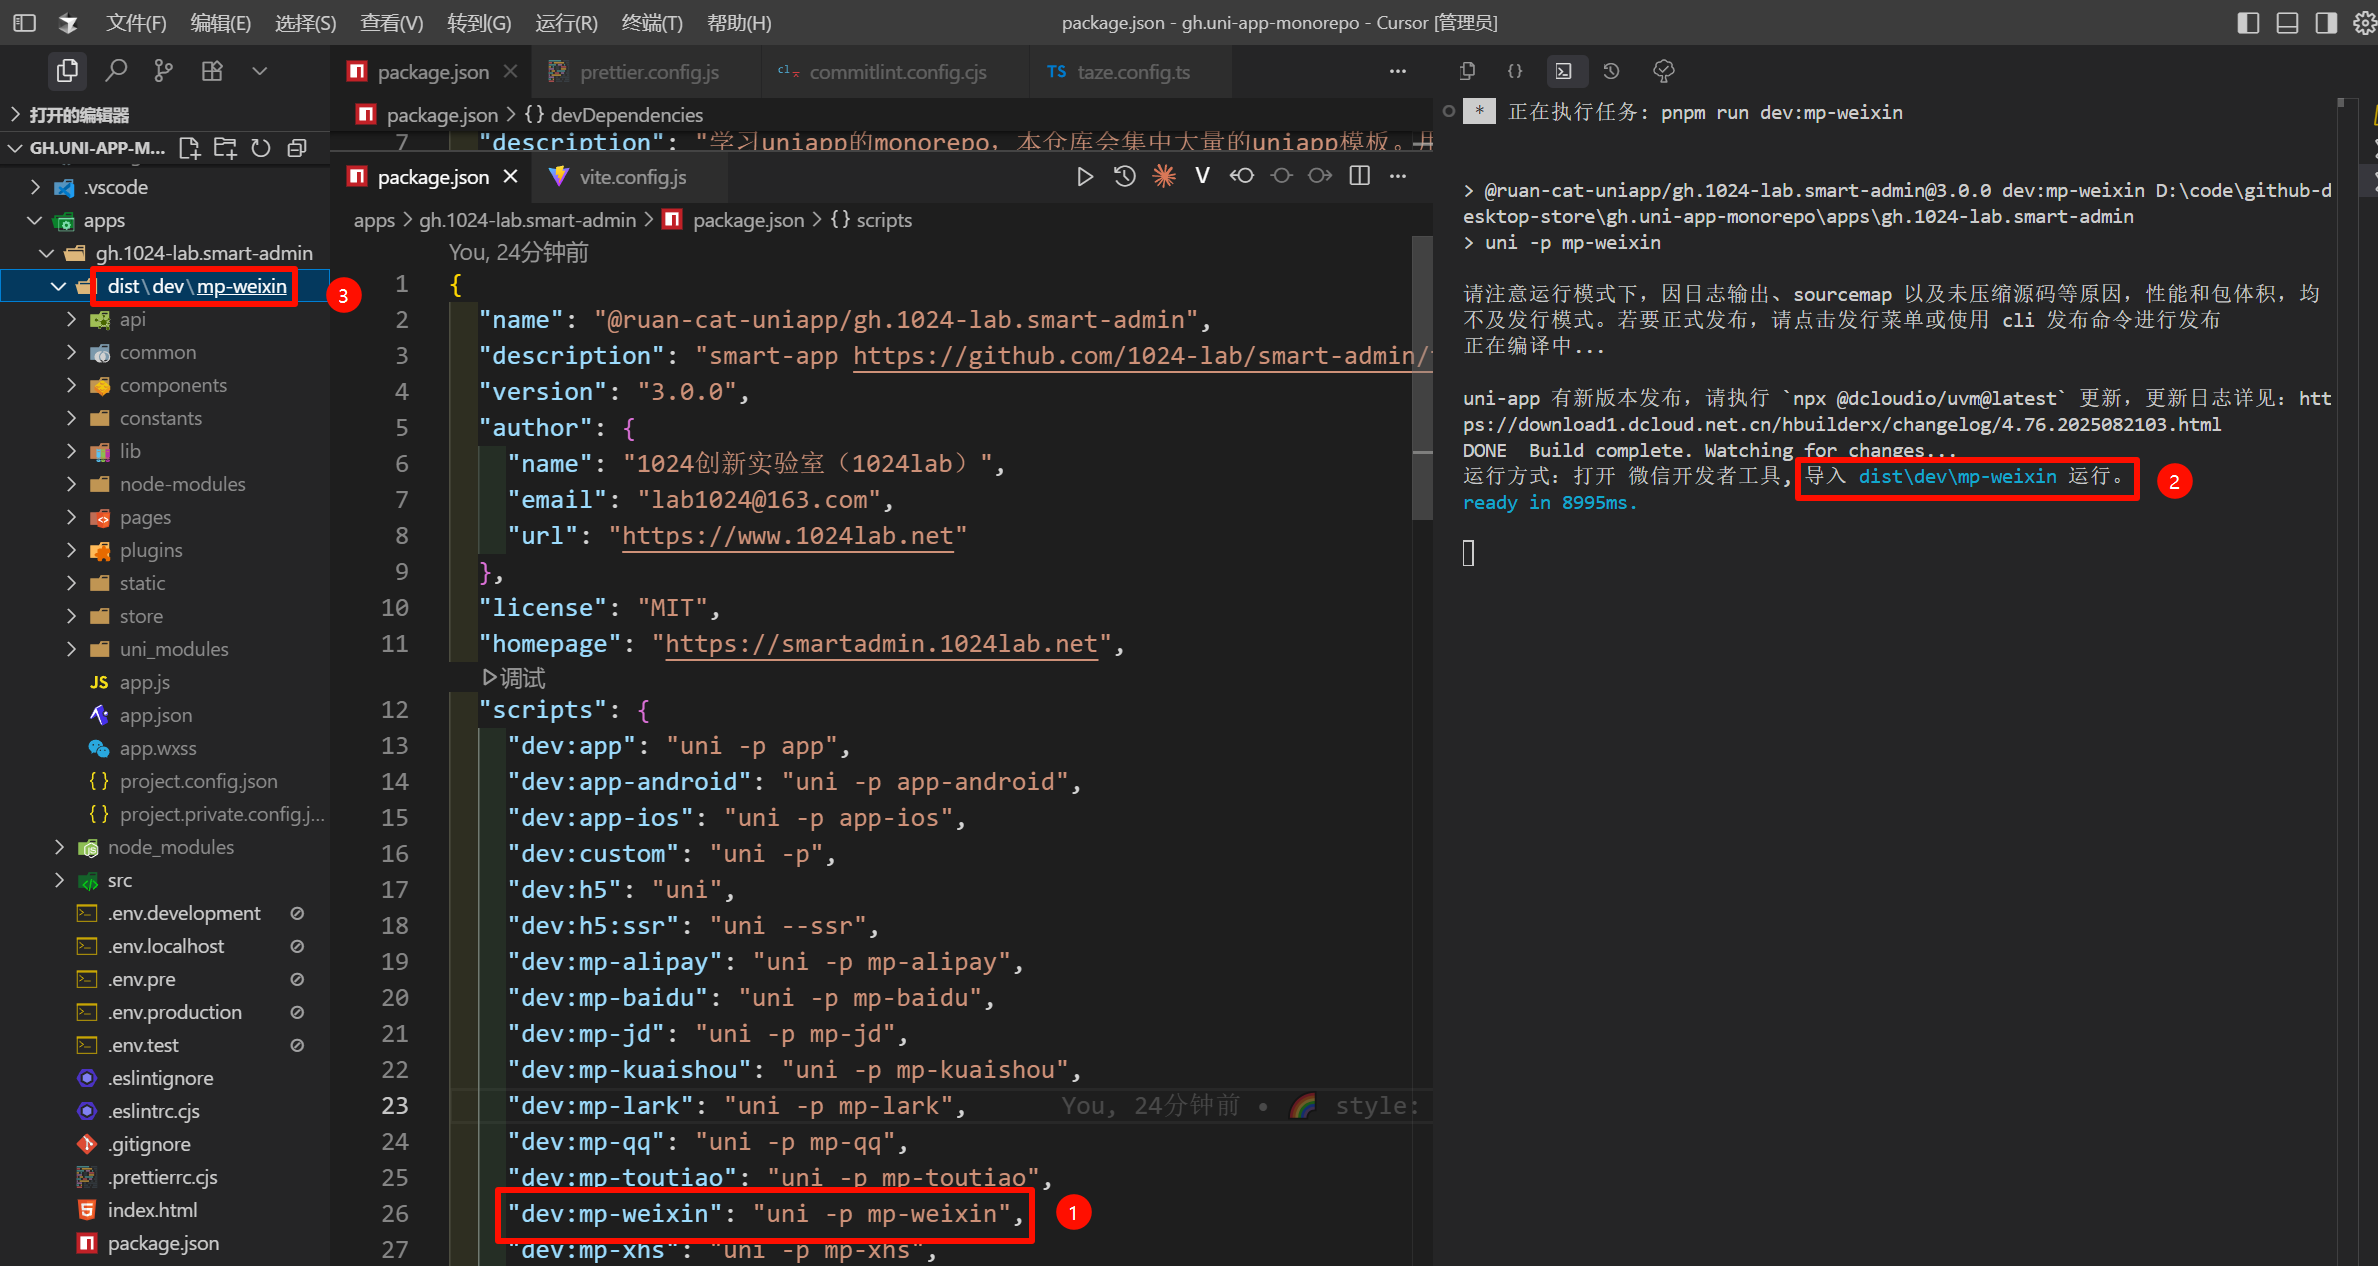Open the Explorer view icon
Image resolution: width=2378 pixels, height=1266 pixels.
pos(67,71)
